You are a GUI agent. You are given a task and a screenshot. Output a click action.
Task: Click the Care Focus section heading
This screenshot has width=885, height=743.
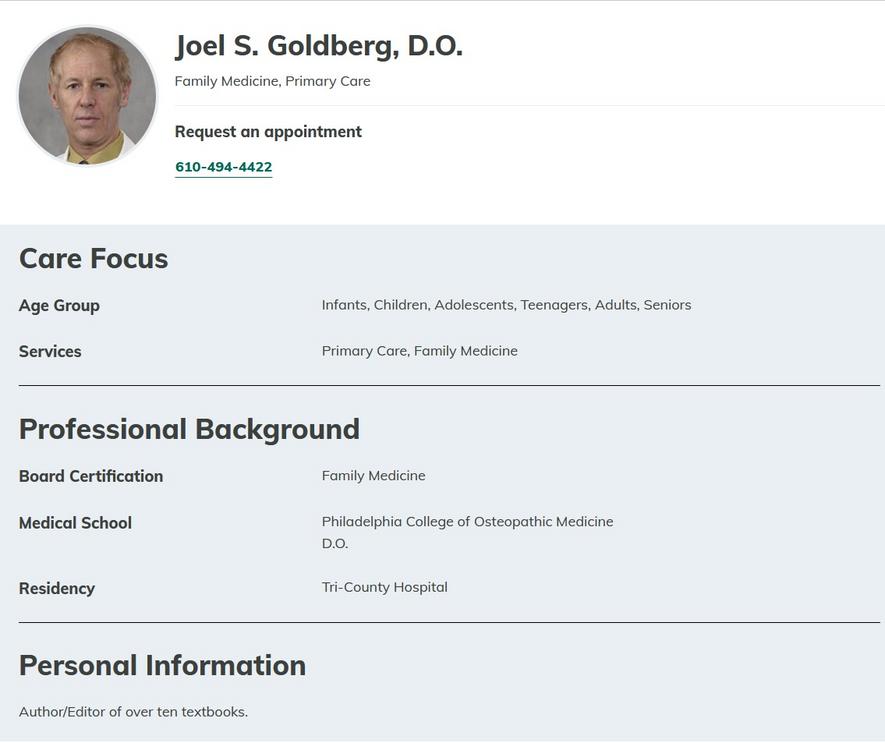click(x=93, y=258)
